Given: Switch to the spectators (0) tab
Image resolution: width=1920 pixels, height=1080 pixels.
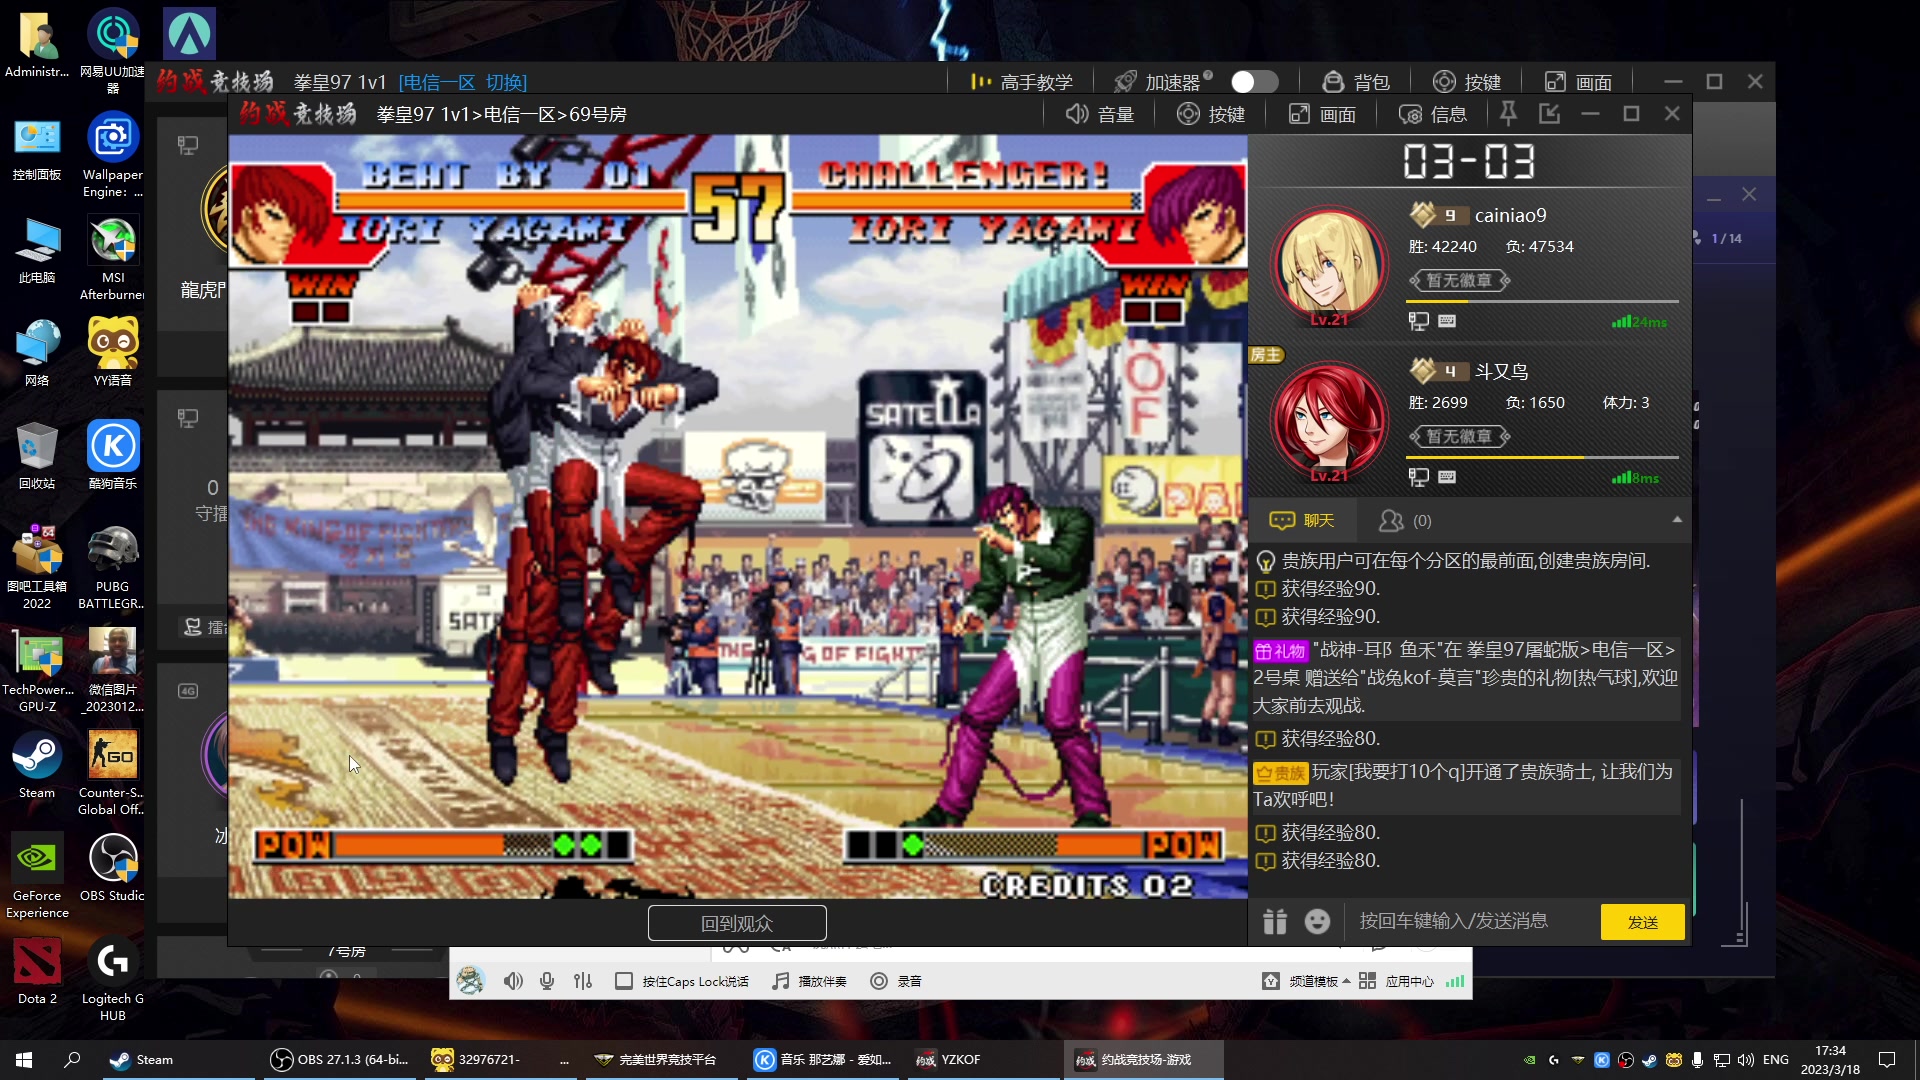Looking at the screenshot, I should coord(1405,520).
